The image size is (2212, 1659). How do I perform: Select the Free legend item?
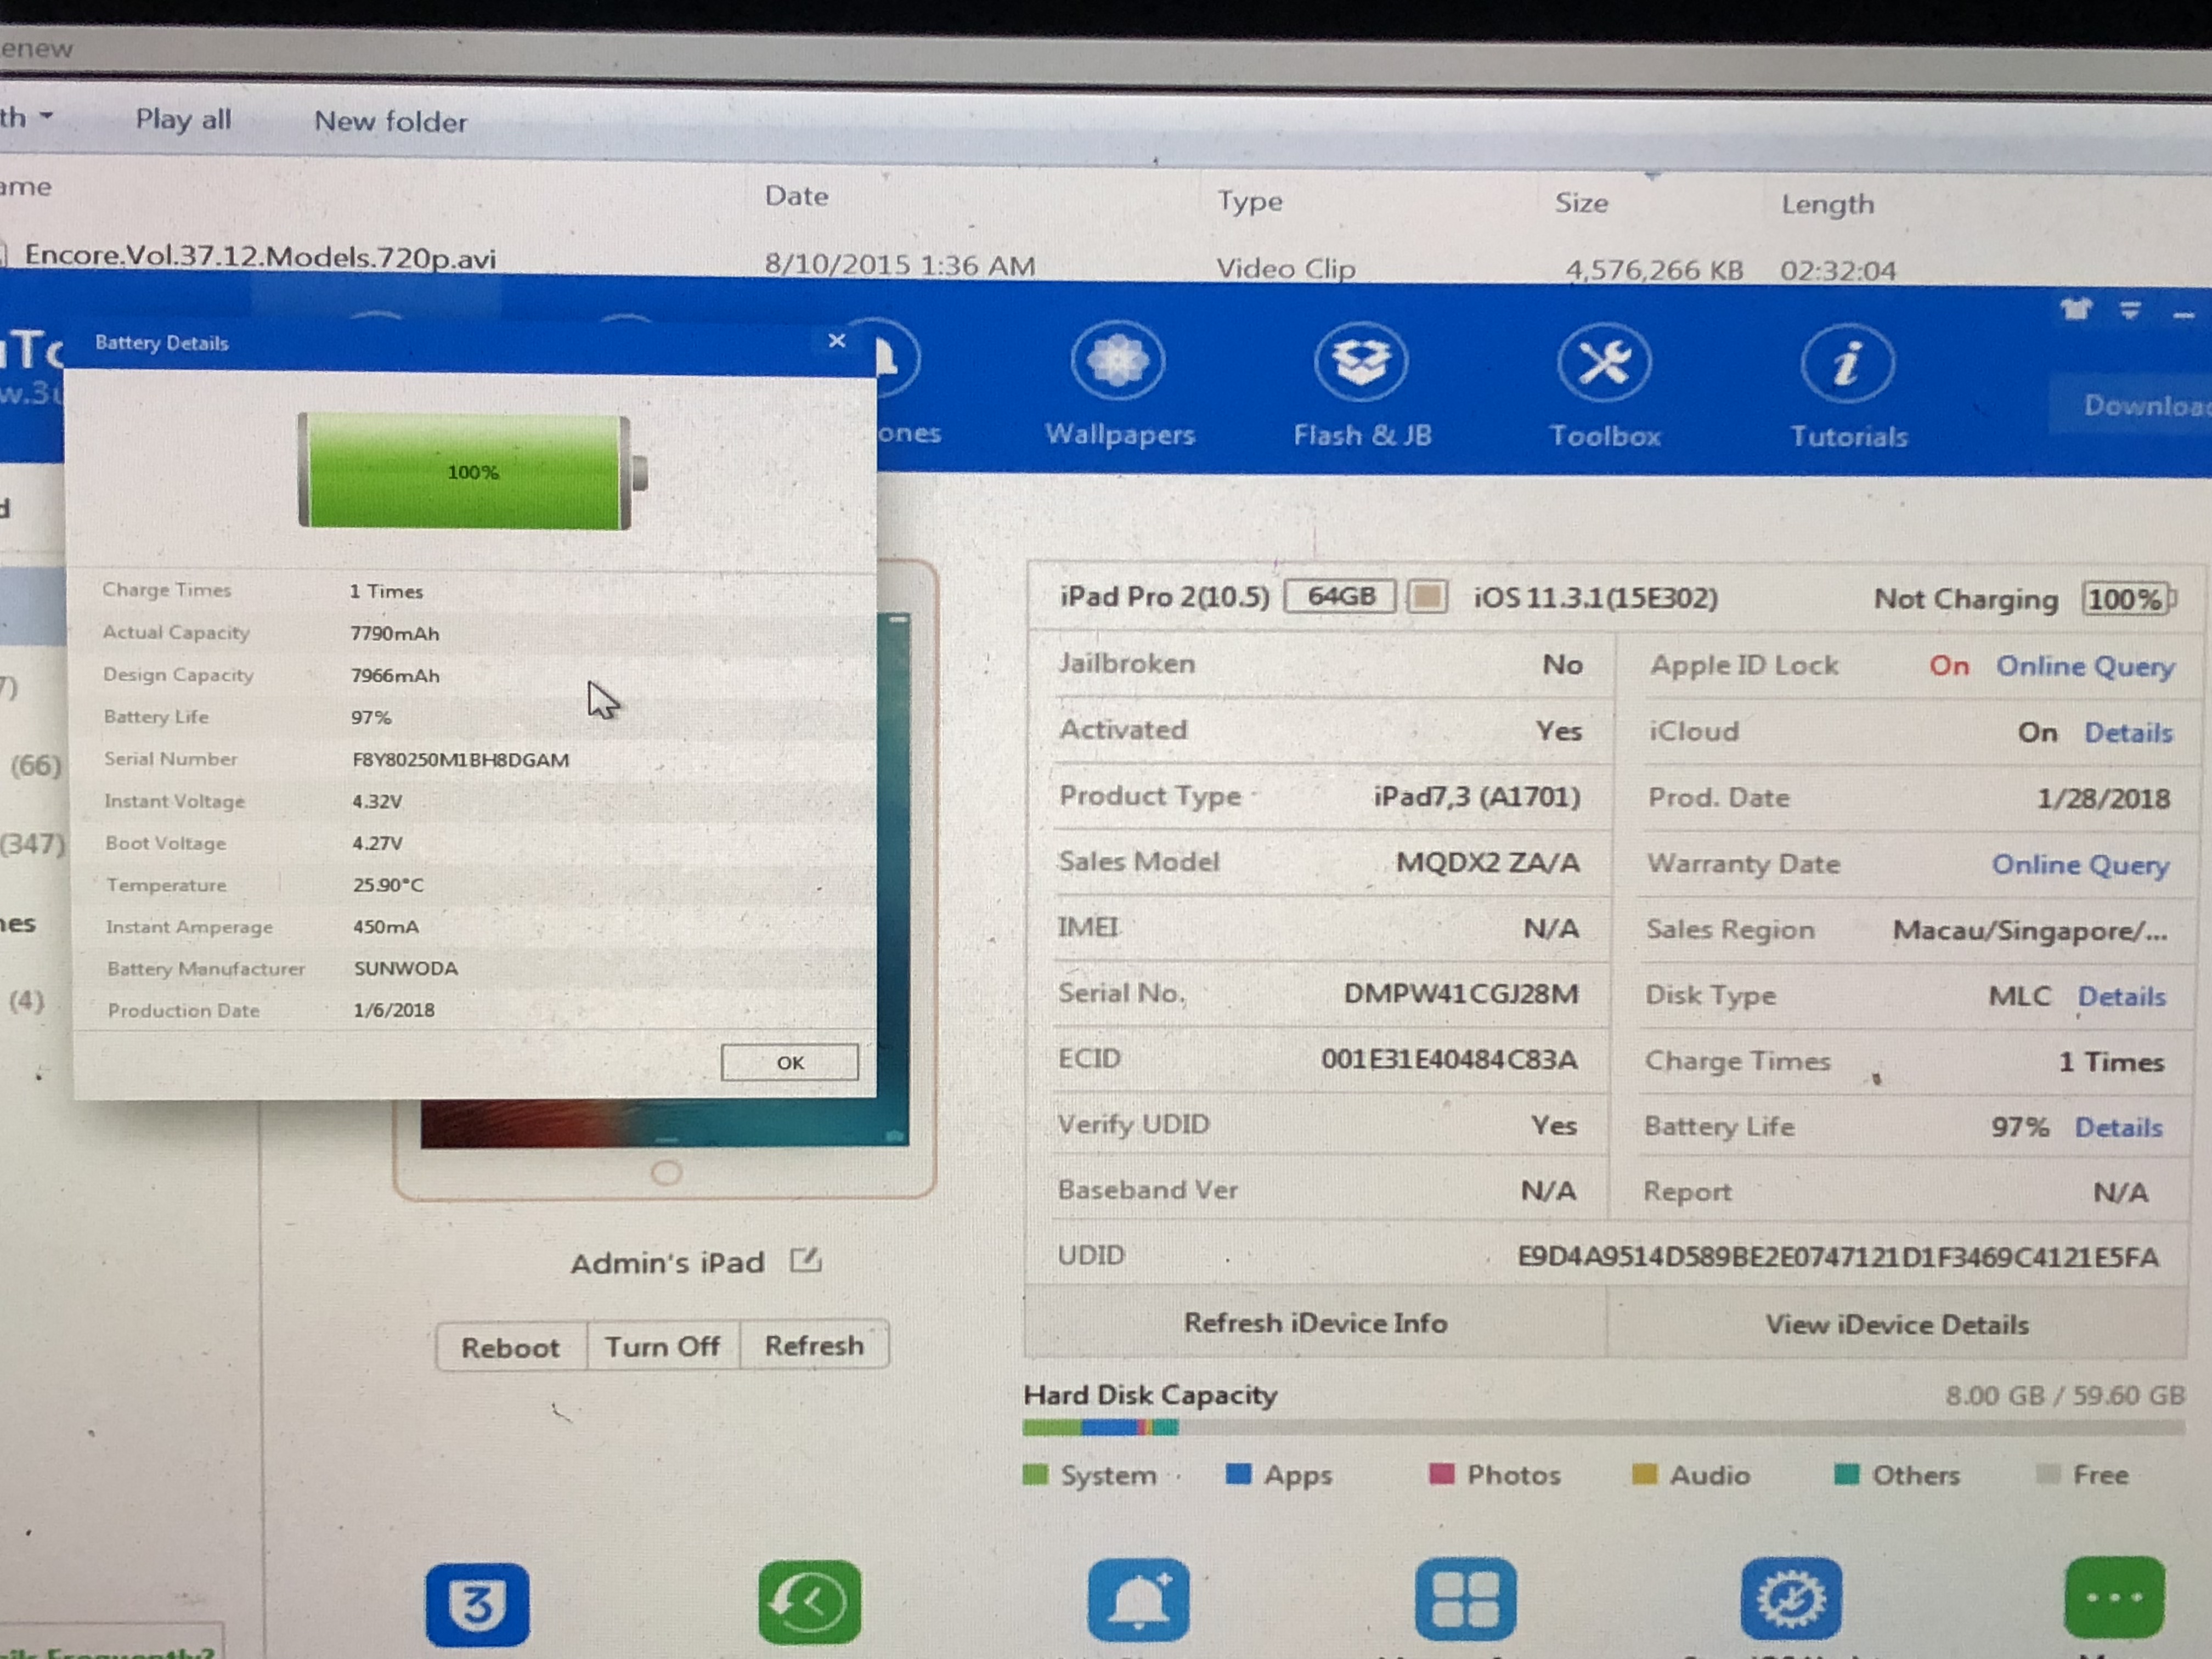2082,1475
